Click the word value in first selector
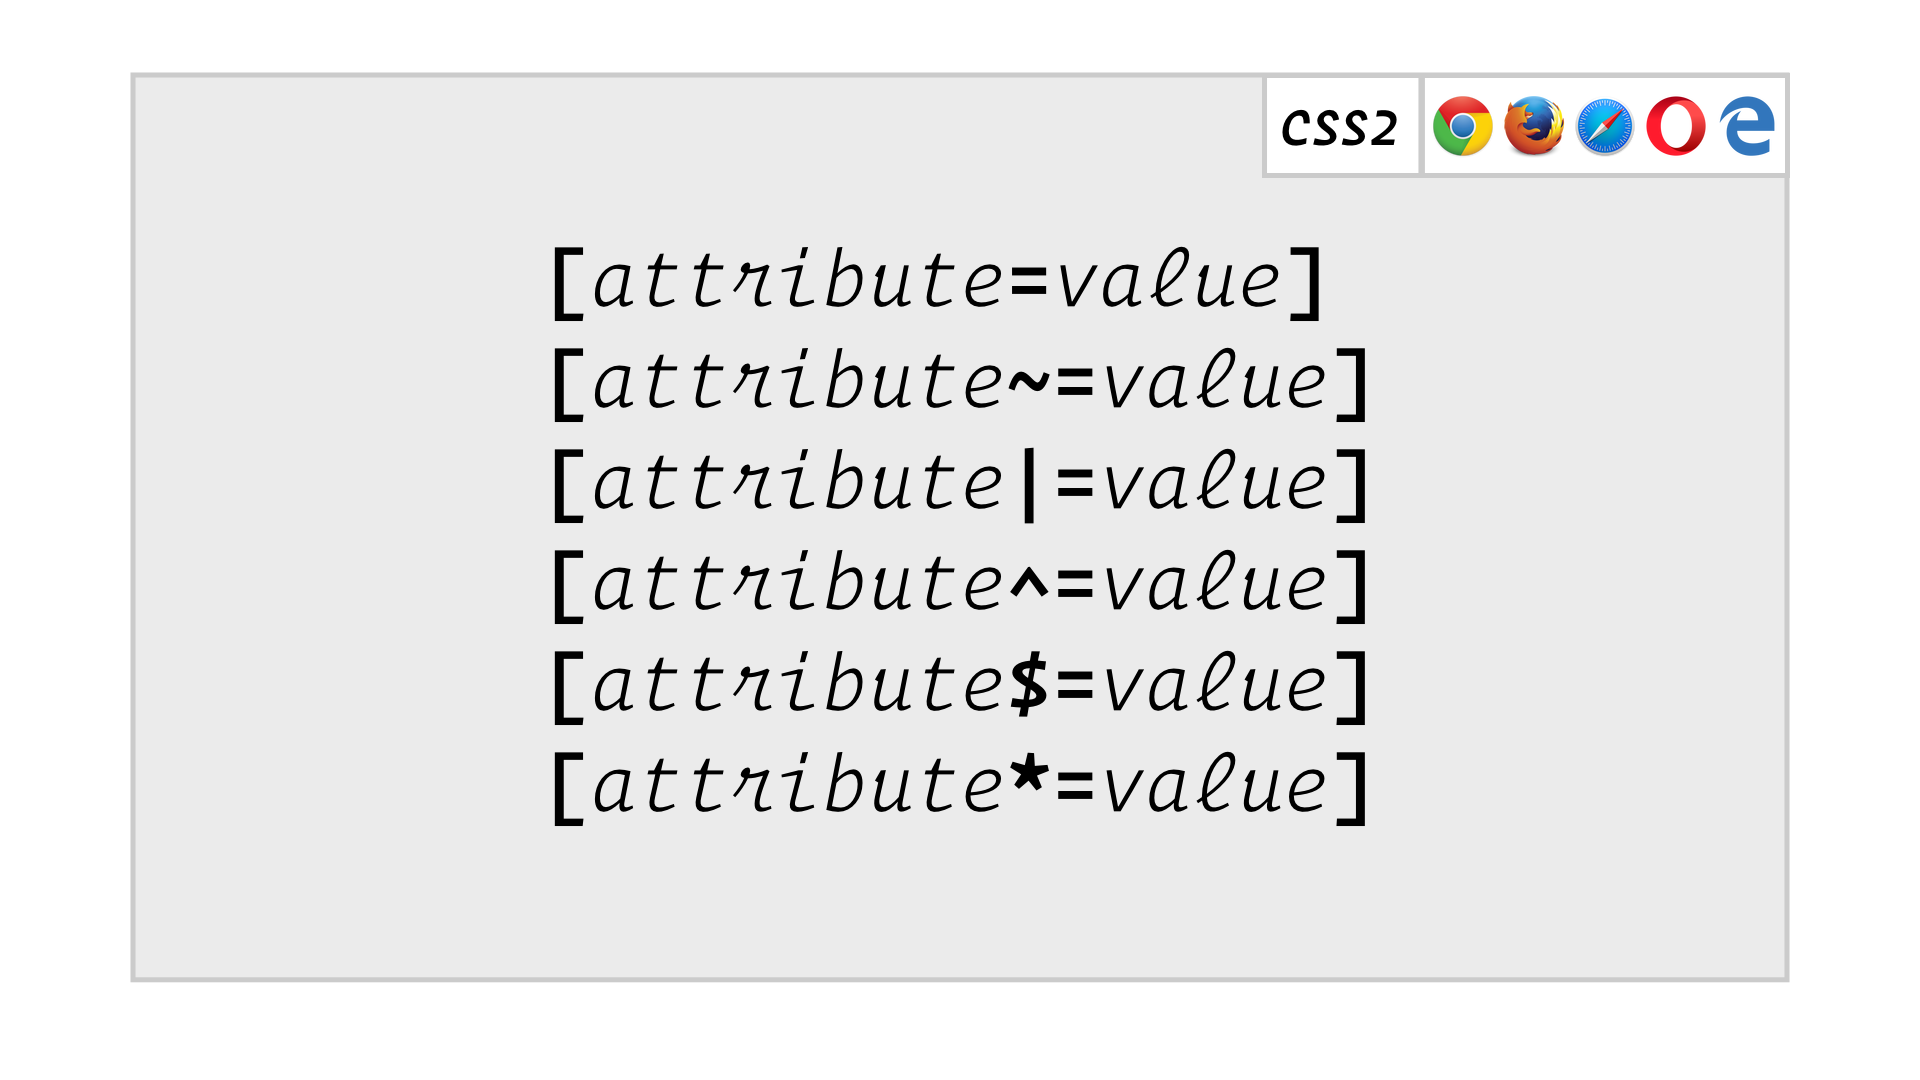Image resolution: width=1920 pixels, height=1080 pixels. tap(1169, 281)
